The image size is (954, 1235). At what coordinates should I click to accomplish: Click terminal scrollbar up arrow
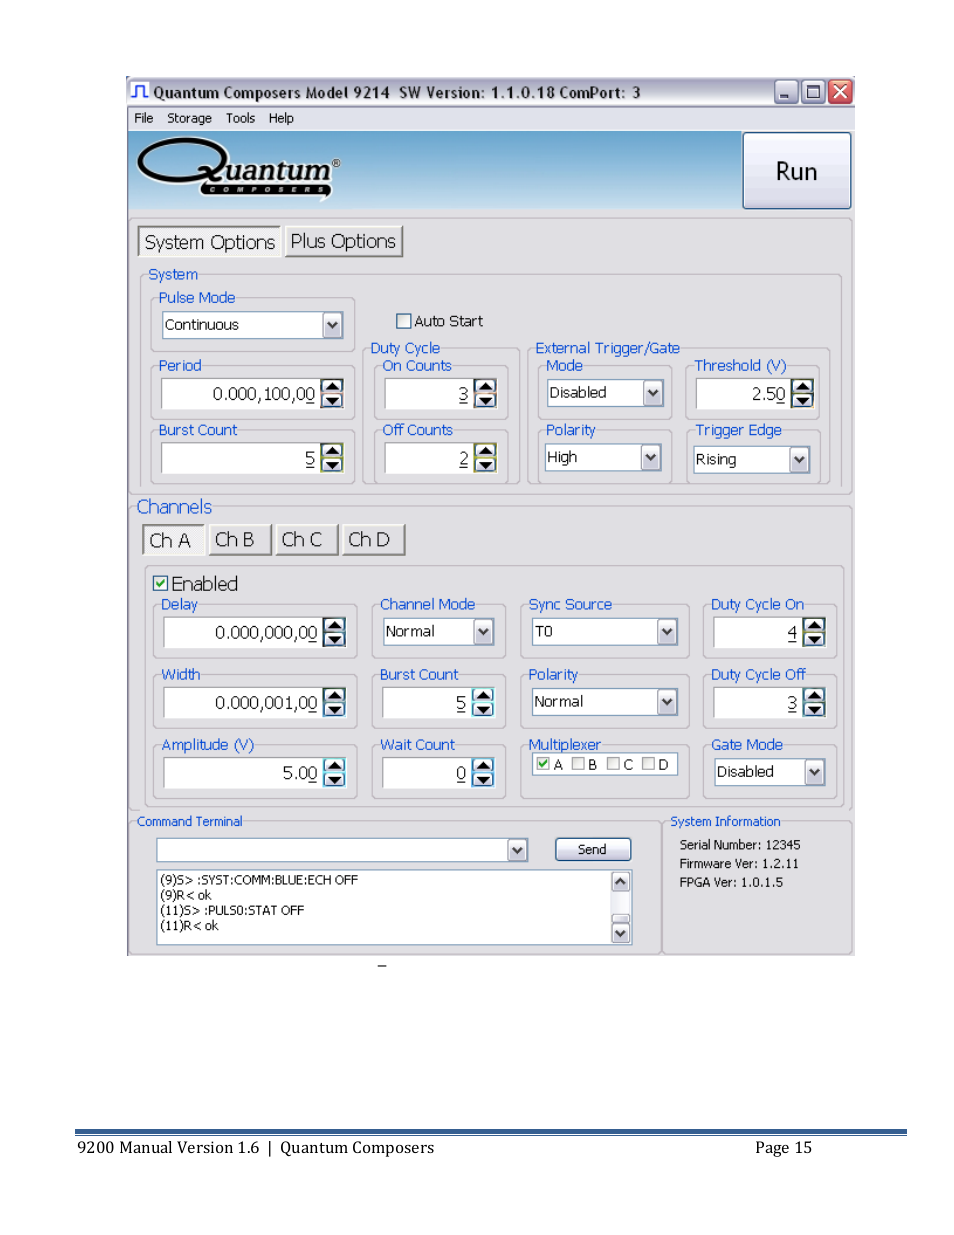620,881
